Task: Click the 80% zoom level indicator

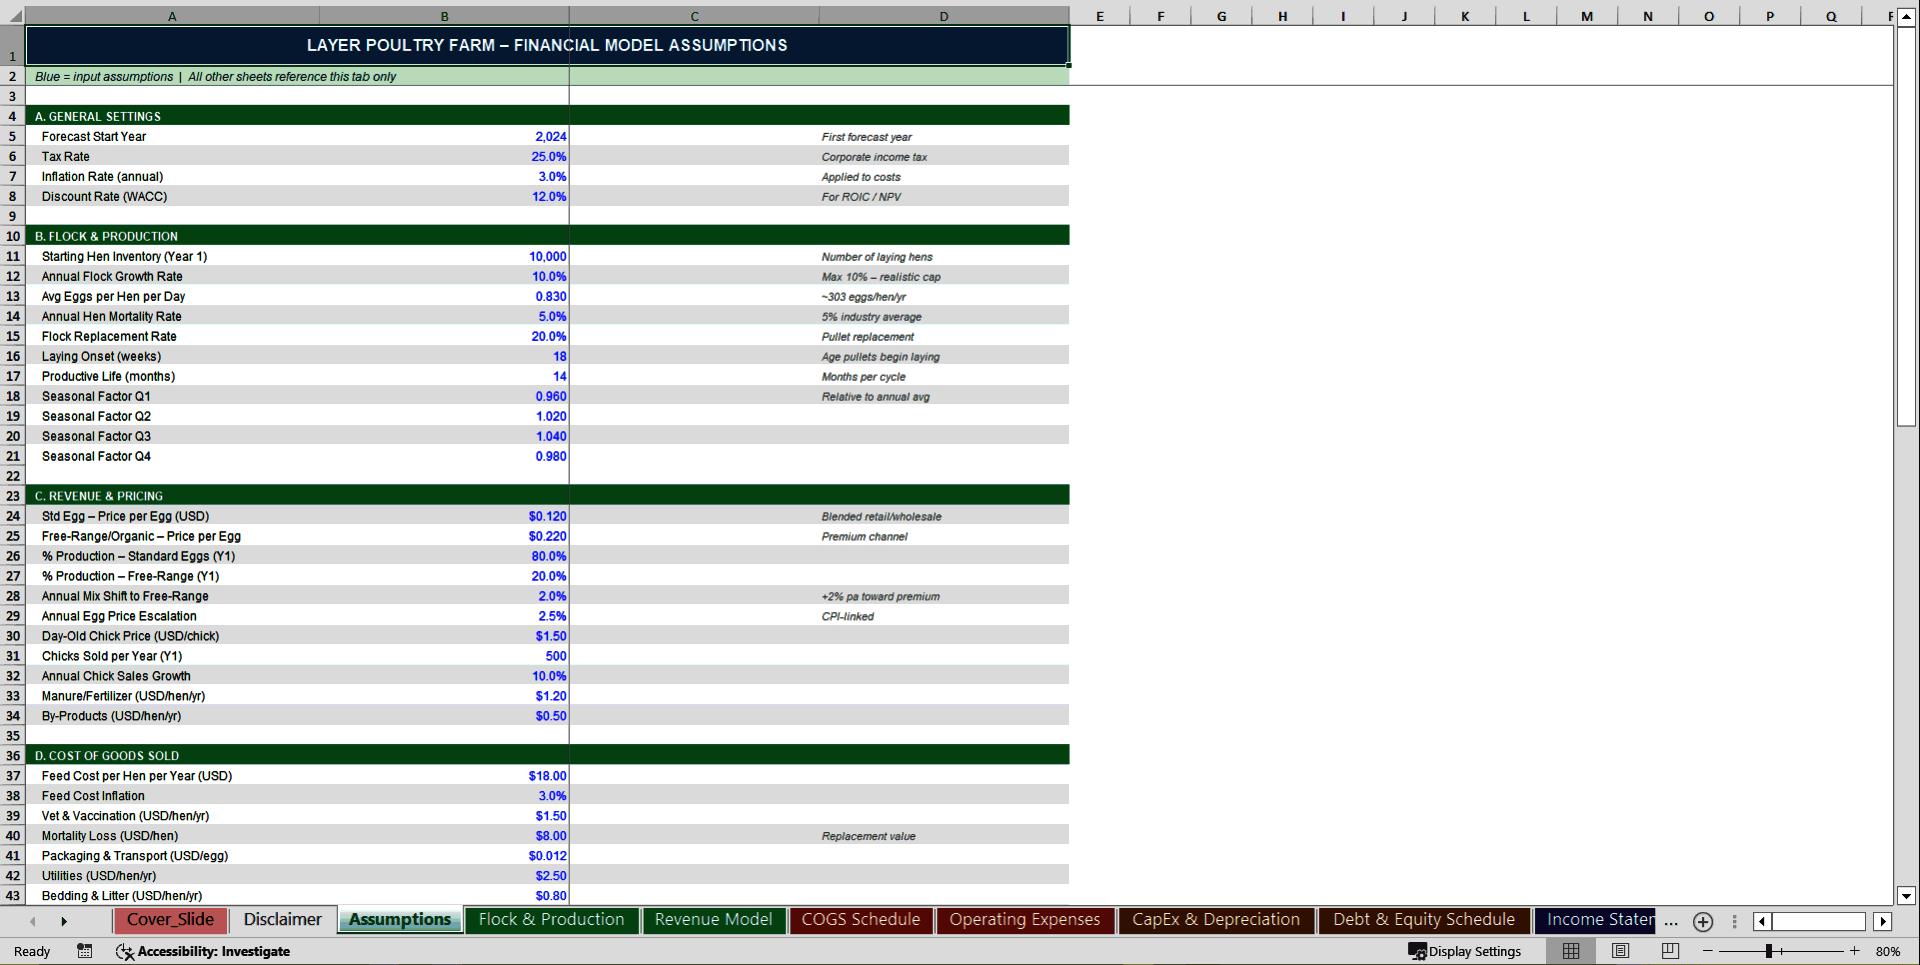Action: [x=1888, y=951]
